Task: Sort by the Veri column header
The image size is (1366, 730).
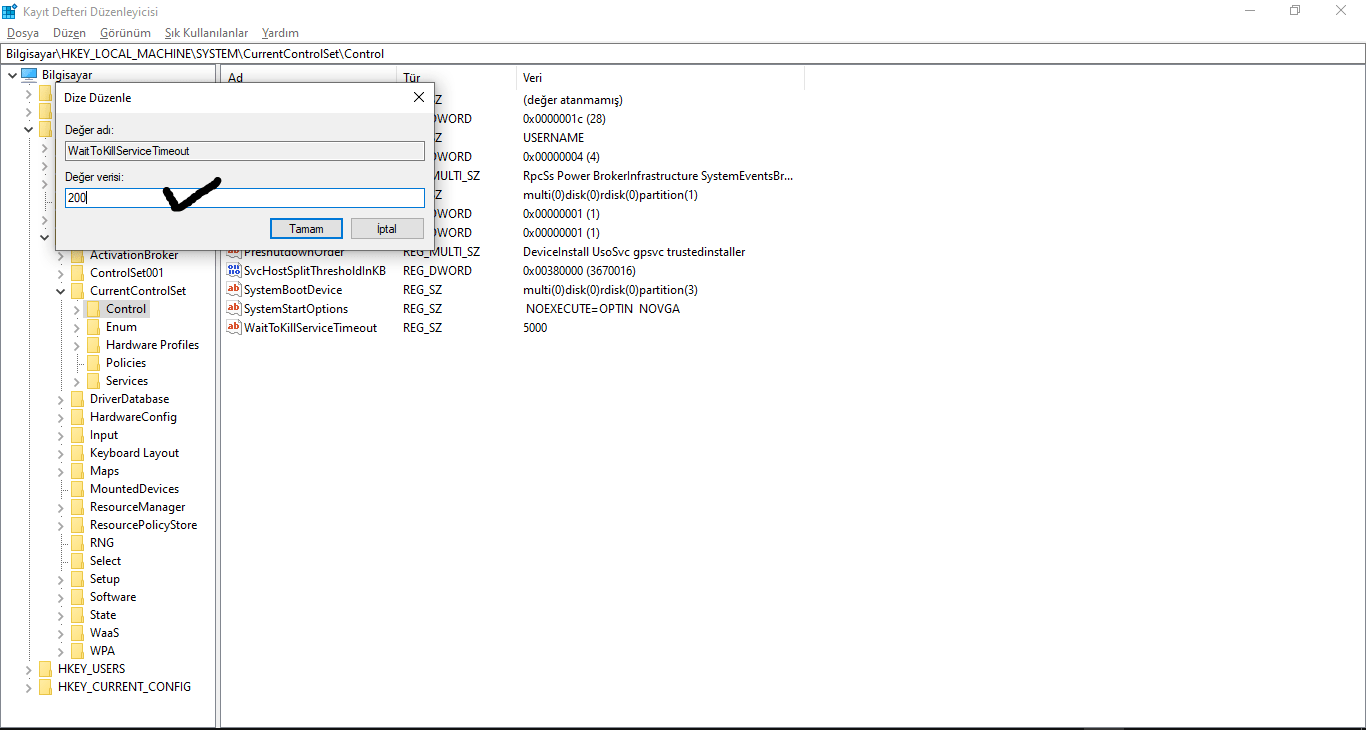Action: coord(660,77)
